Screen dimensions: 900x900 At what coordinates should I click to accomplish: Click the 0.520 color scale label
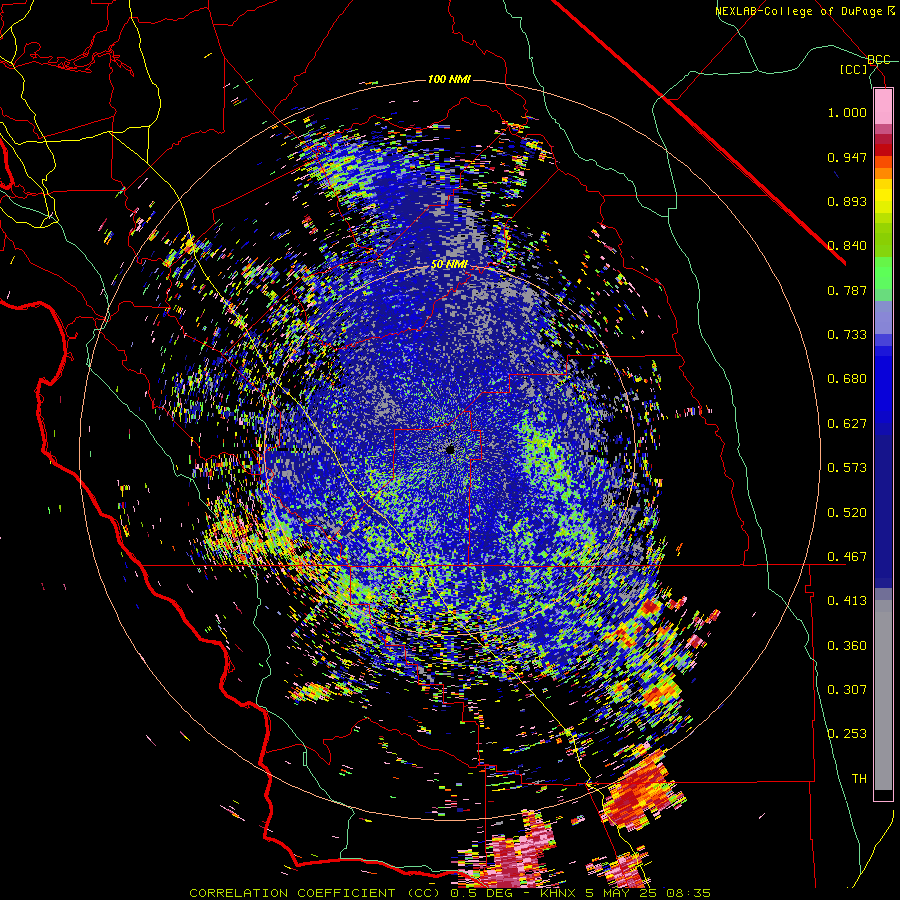coord(847,513)
